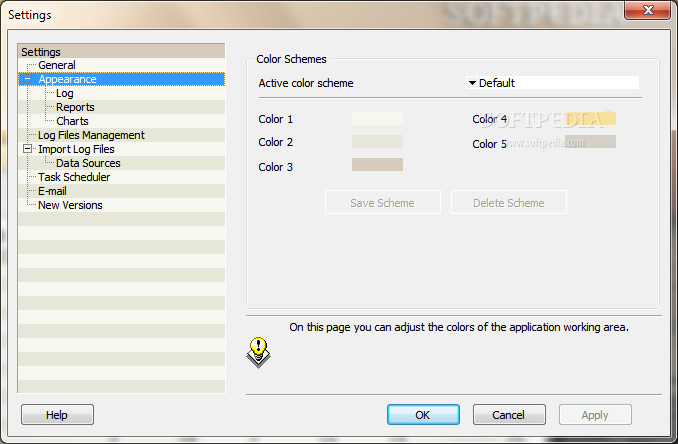Open Help for settings

coord(57,415)
